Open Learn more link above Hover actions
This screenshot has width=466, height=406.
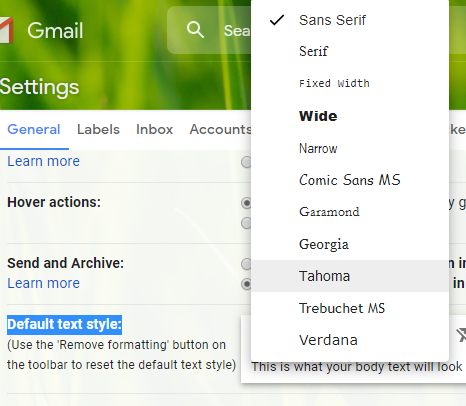click(x=44, y=161)
